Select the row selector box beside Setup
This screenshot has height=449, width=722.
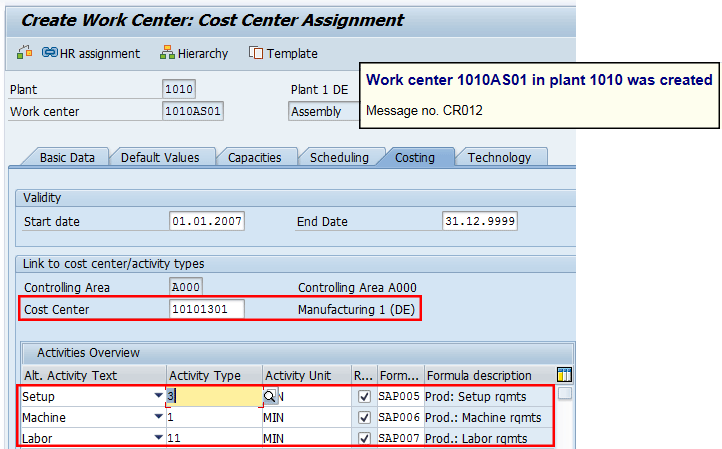coord(566,395)
